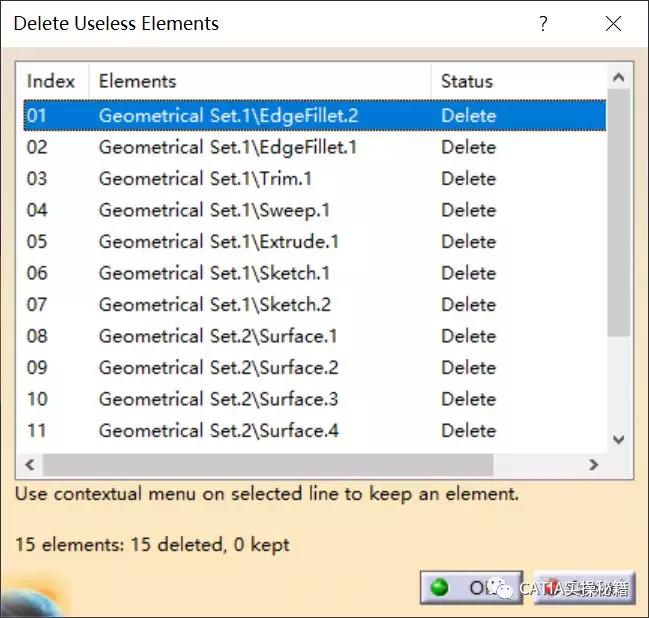Select the Geometrical Set.1\EdgeFillet.1 row

[228, 147]
